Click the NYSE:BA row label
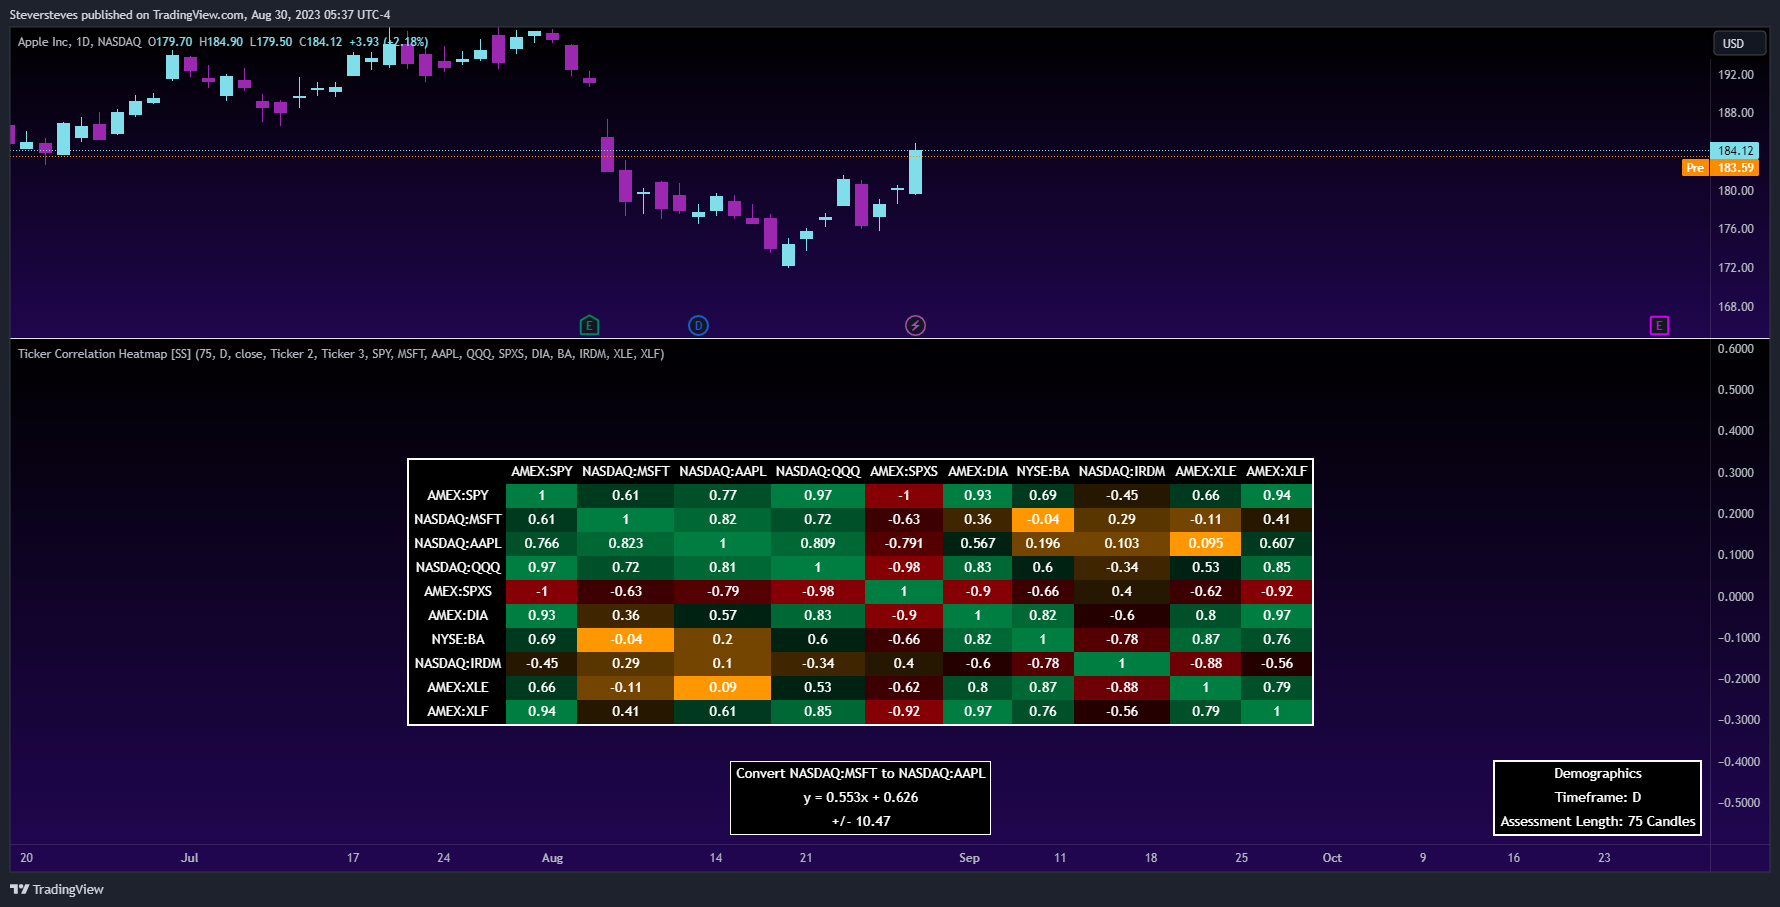Image resolution: width=1780 pixels, height=907 pixels. (x=458, y=639)
